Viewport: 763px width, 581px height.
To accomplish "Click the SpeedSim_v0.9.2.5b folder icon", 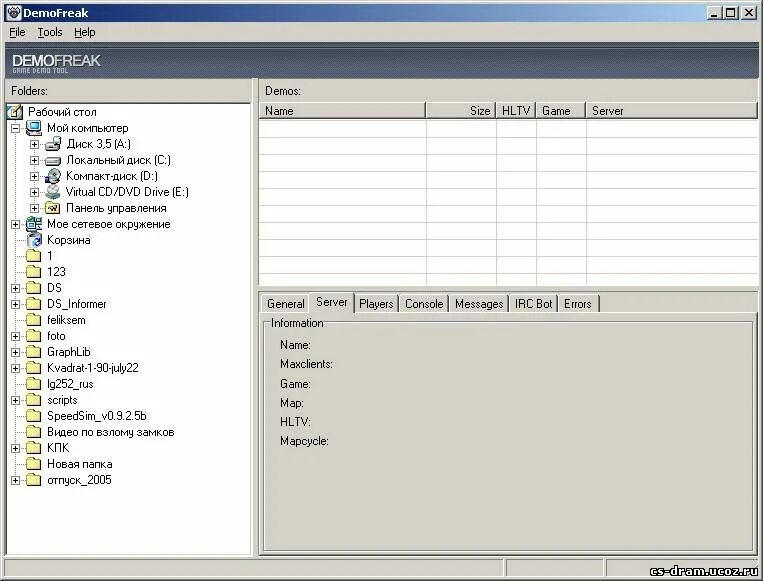I will coord(34,416).
